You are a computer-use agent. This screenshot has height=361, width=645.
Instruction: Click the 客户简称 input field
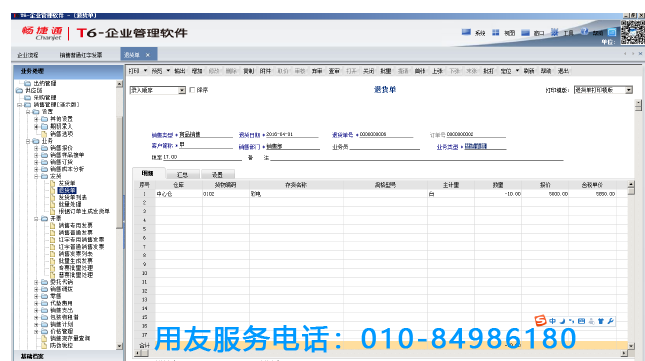tap(206, 145)
